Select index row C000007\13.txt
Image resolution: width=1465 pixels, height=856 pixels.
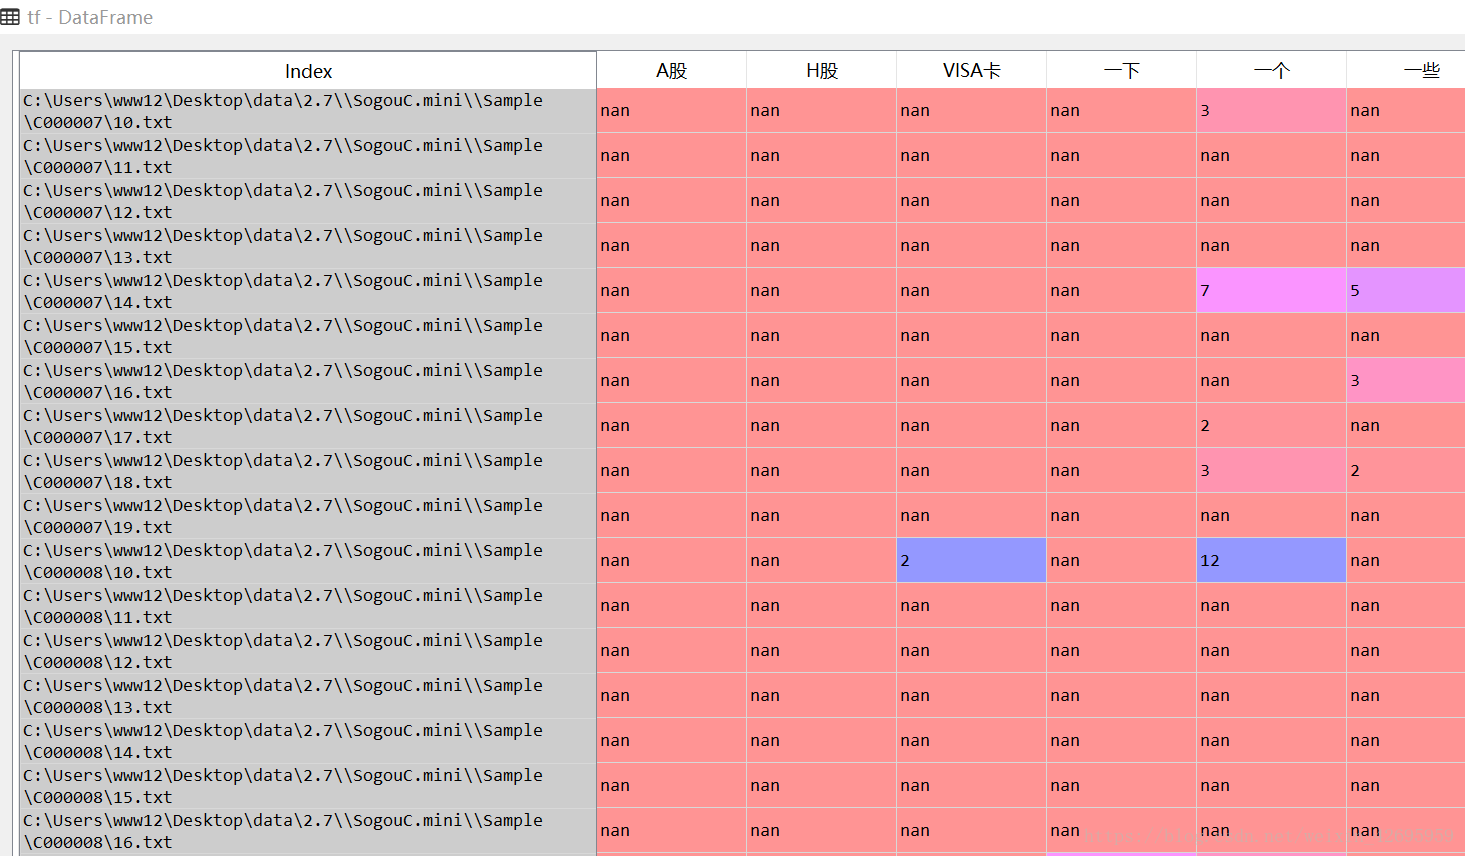(308, 246)
